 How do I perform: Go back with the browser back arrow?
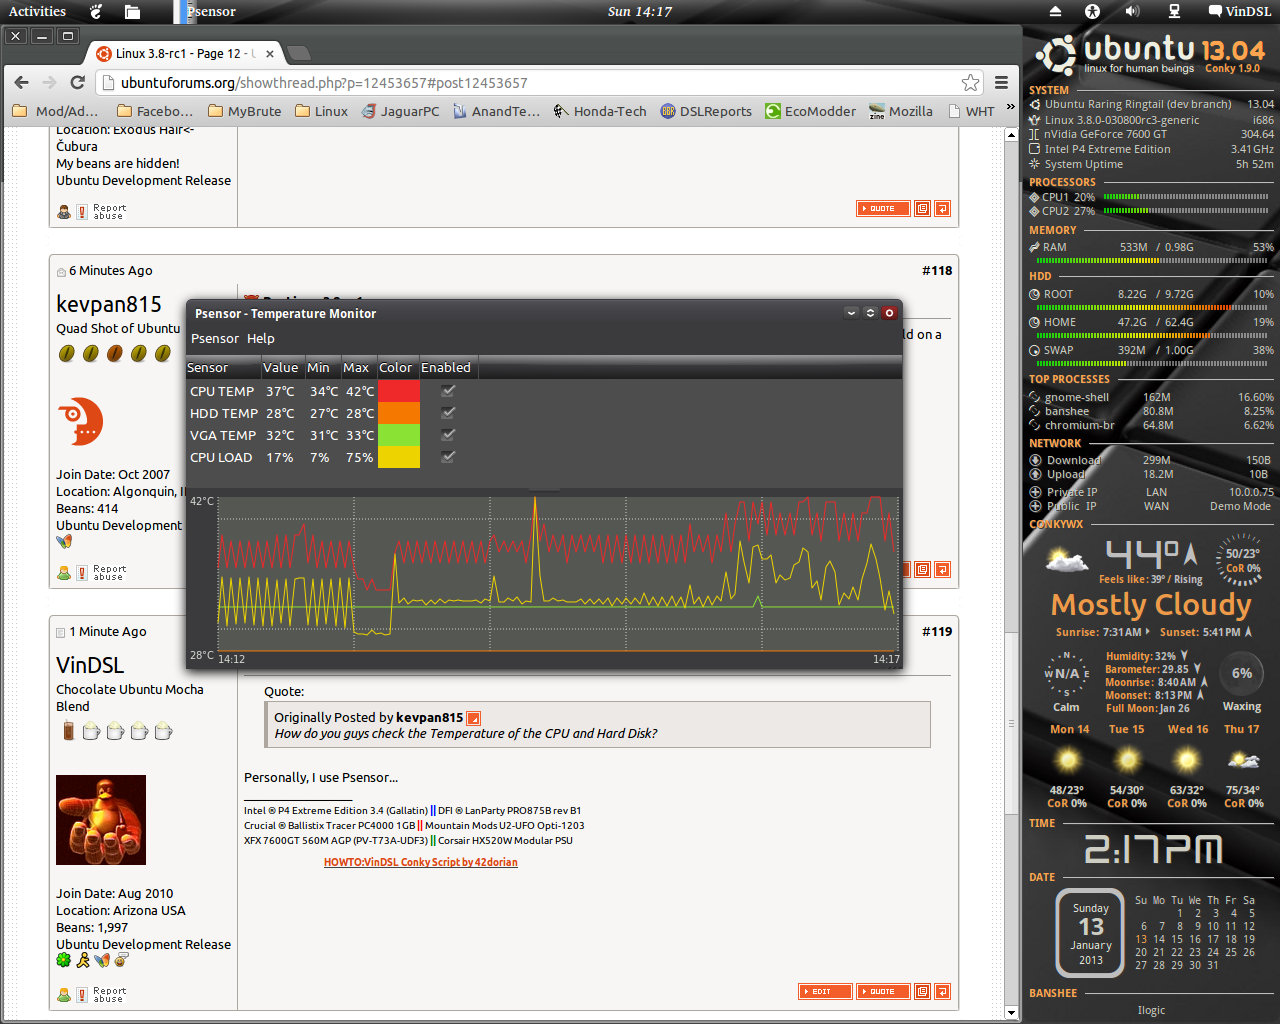tap(22, 82)
